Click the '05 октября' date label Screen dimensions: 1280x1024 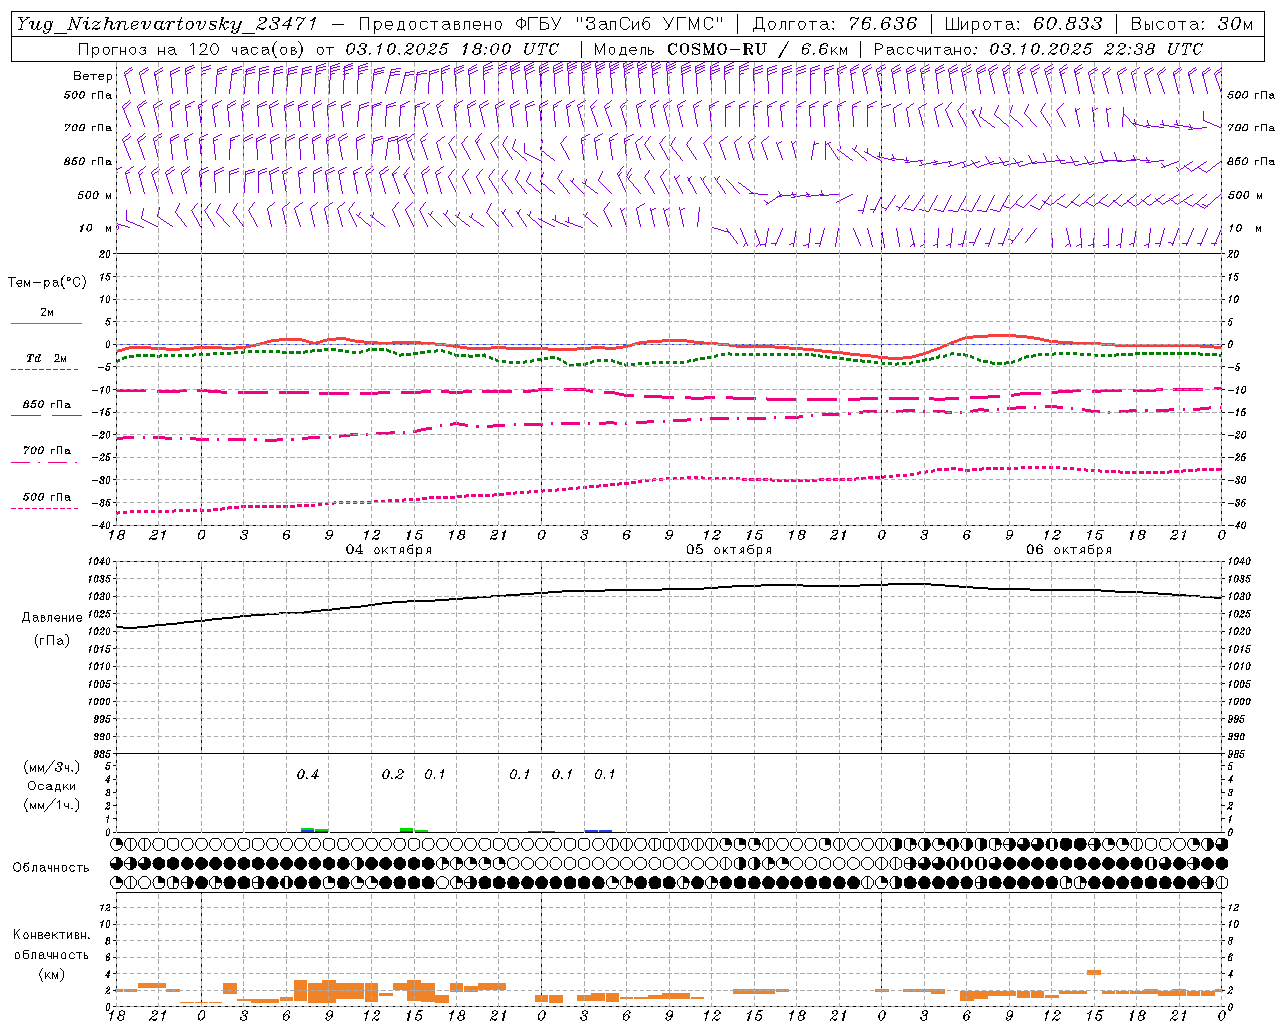click(729, 550)
